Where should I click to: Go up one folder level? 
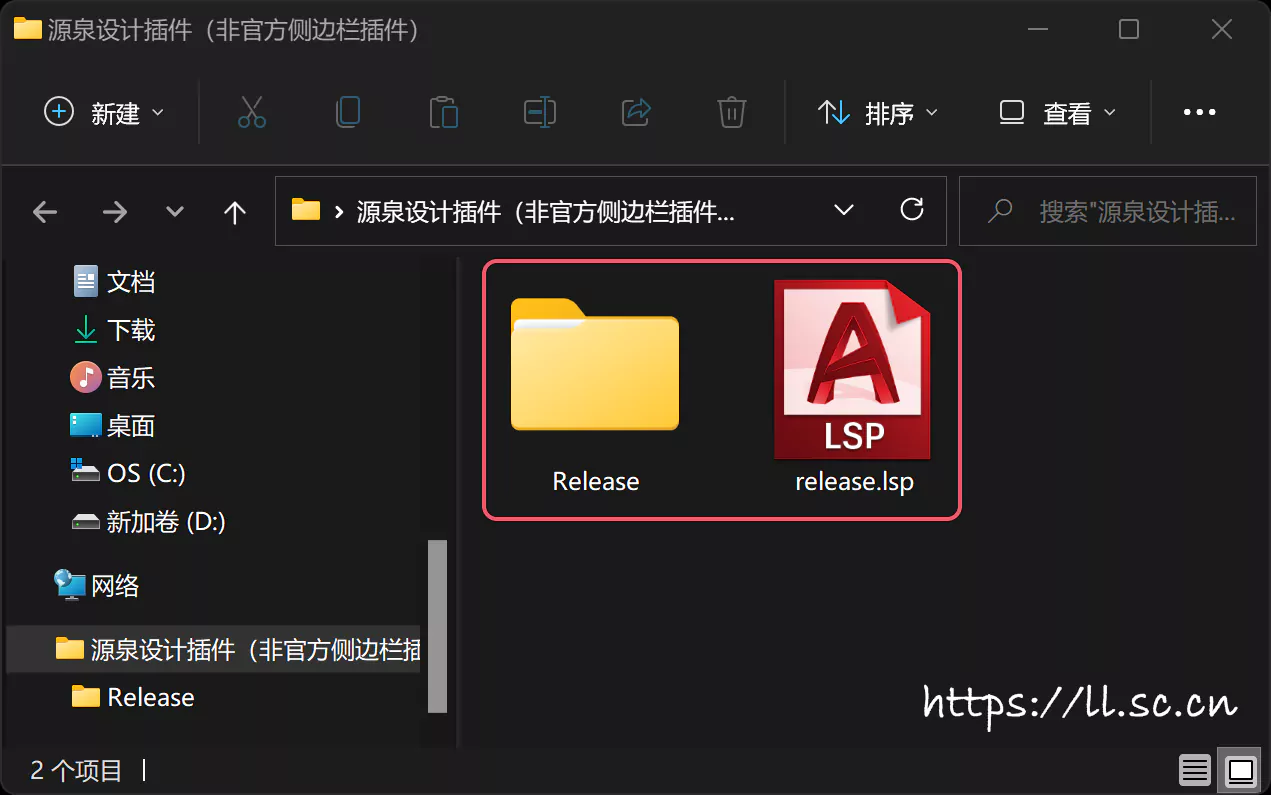[x=235, y=212]
